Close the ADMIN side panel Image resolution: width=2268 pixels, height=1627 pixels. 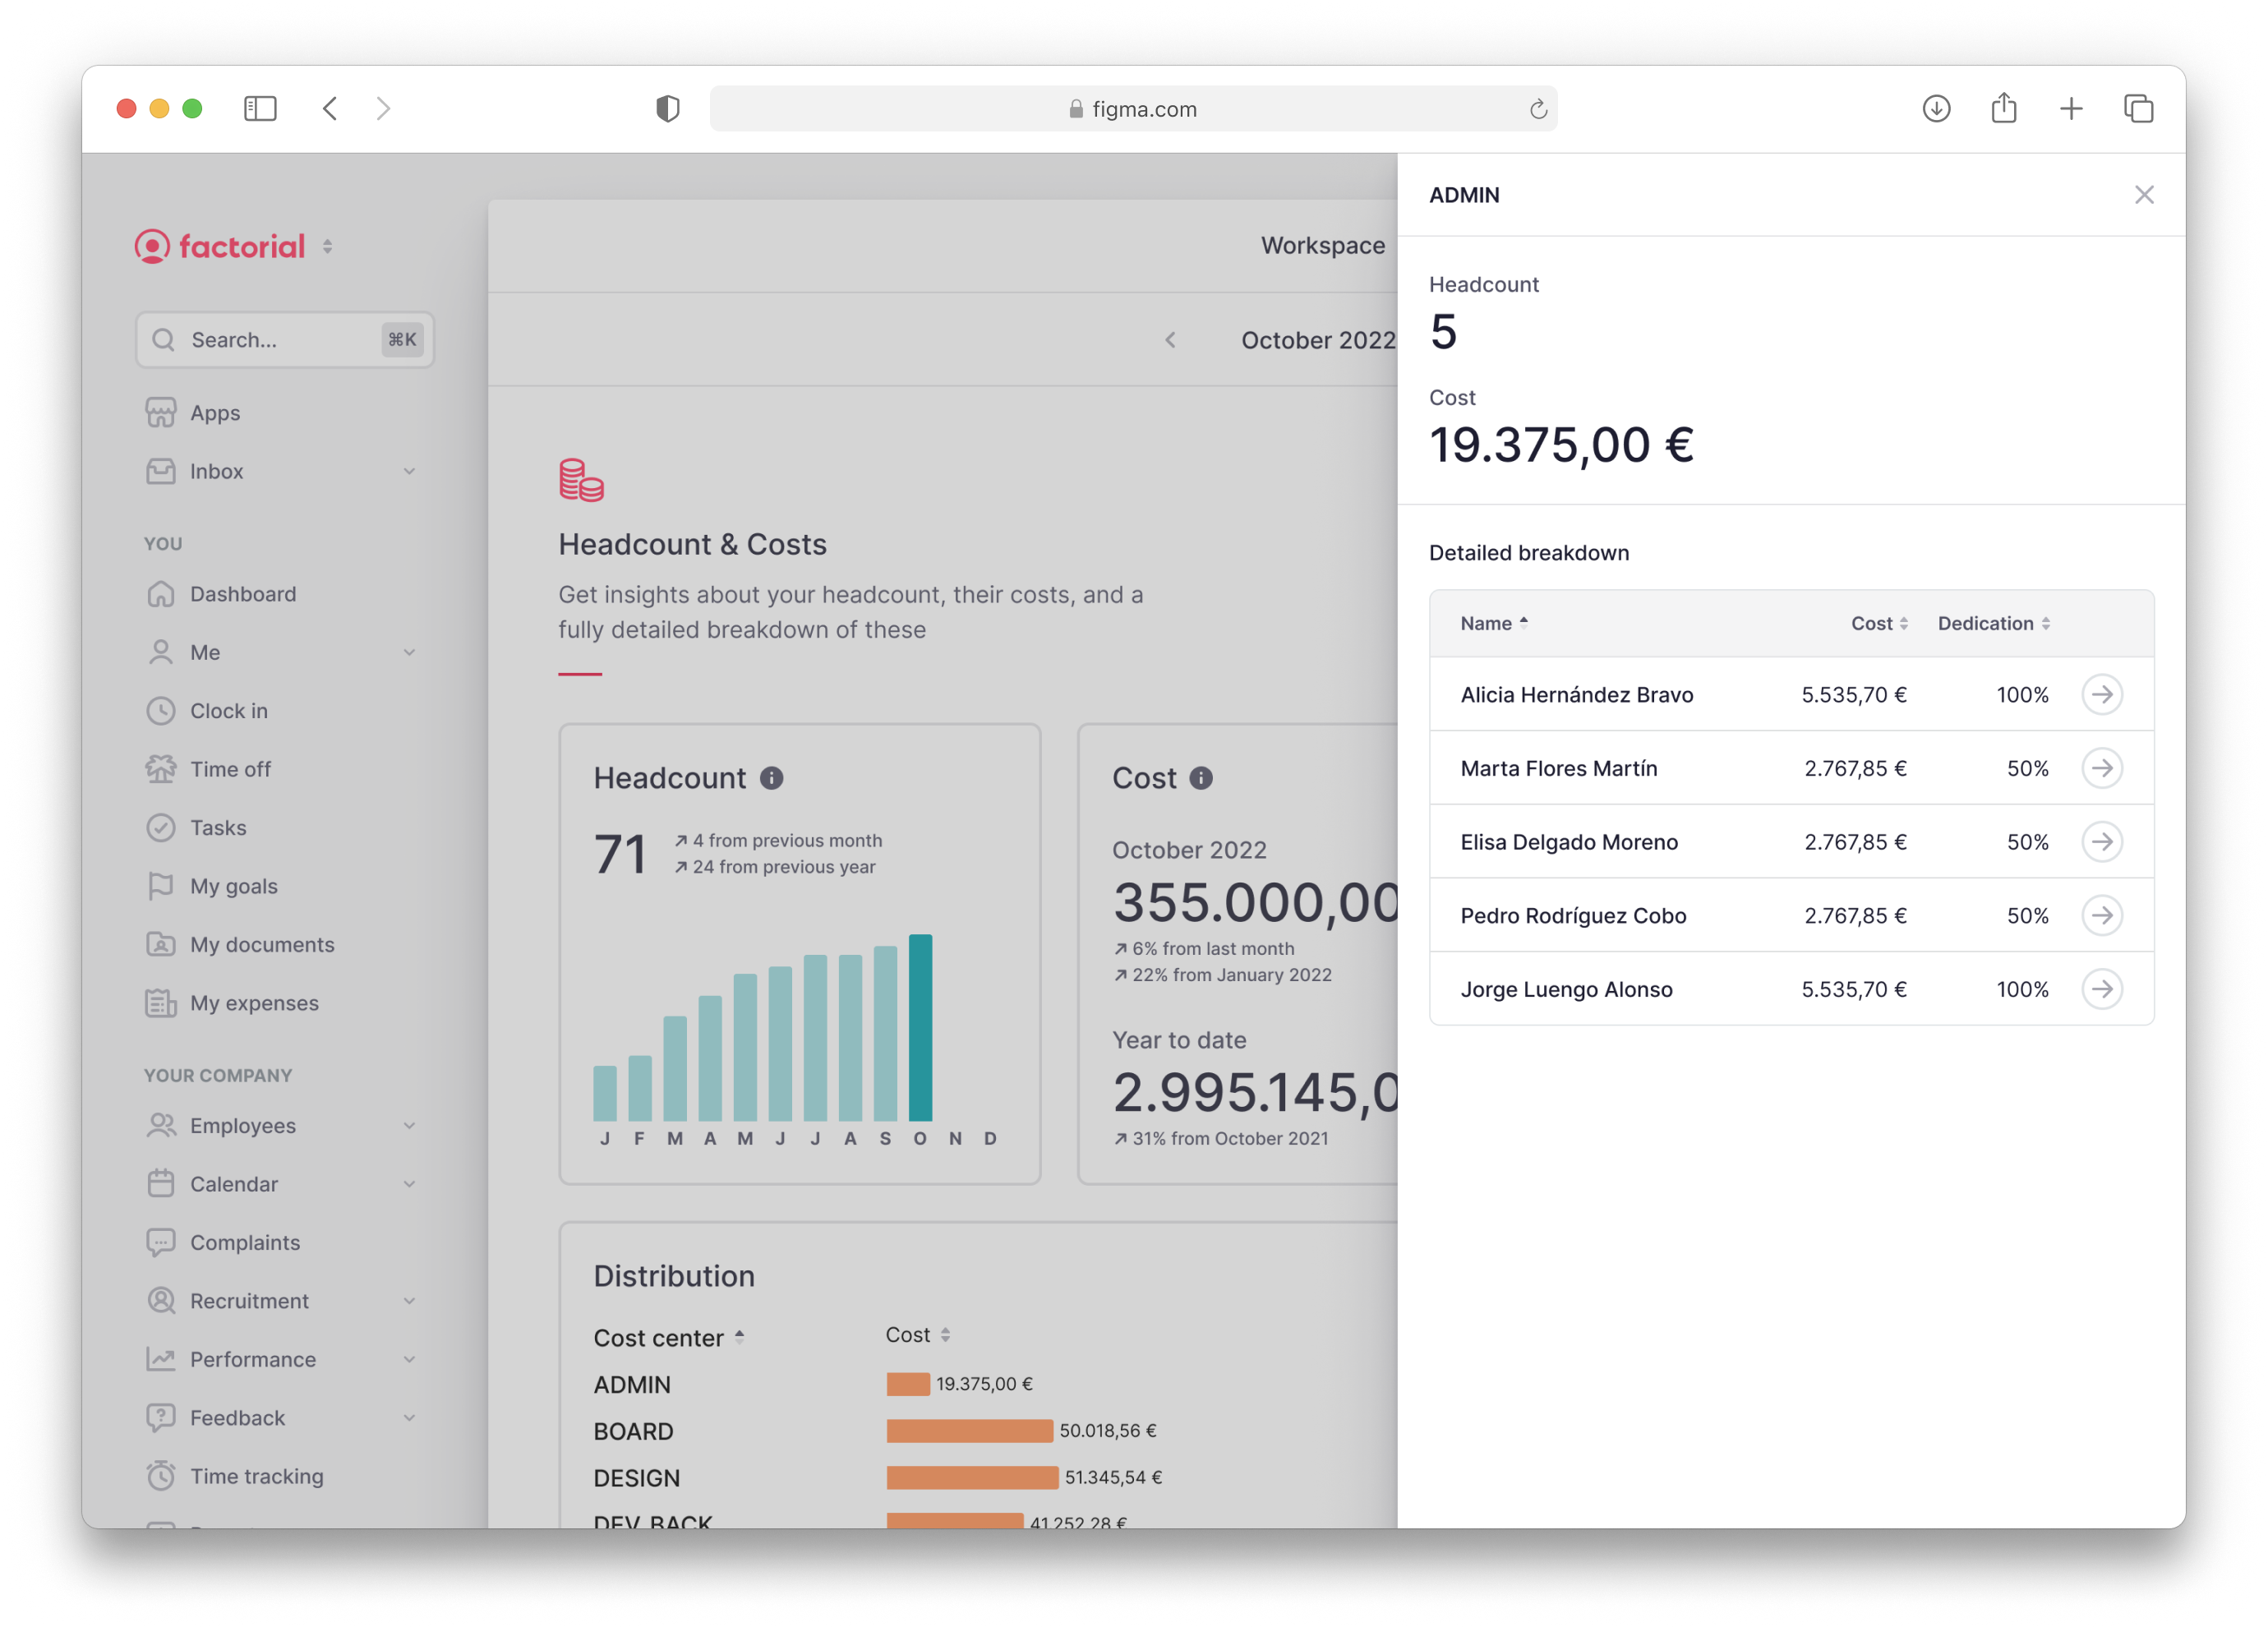(x=2143, y=195)
